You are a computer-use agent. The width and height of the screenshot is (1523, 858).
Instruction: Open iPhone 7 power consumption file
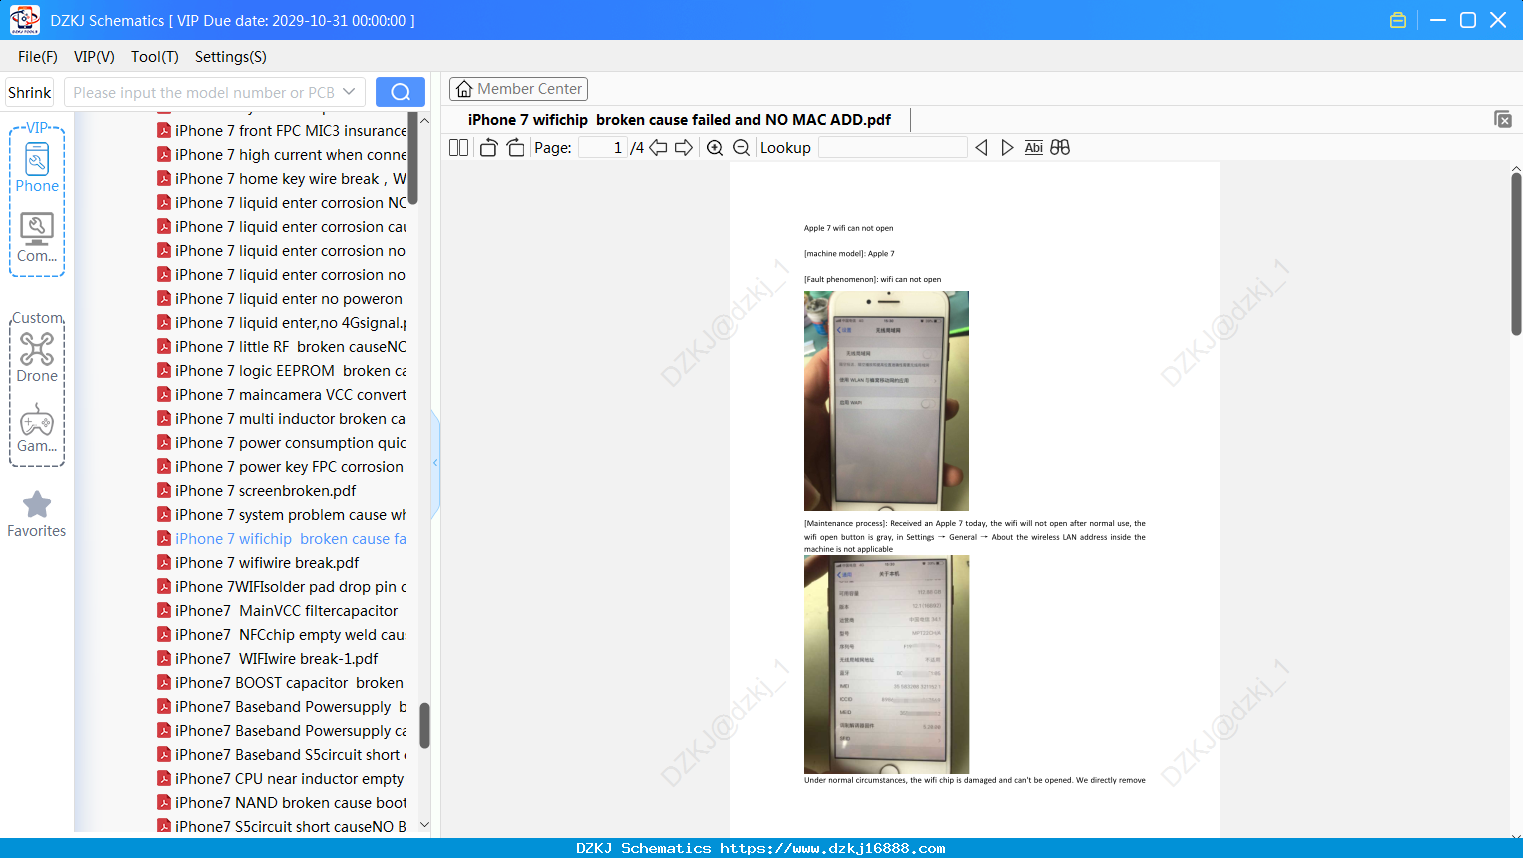pyautogui.click(x=282, y=443)
